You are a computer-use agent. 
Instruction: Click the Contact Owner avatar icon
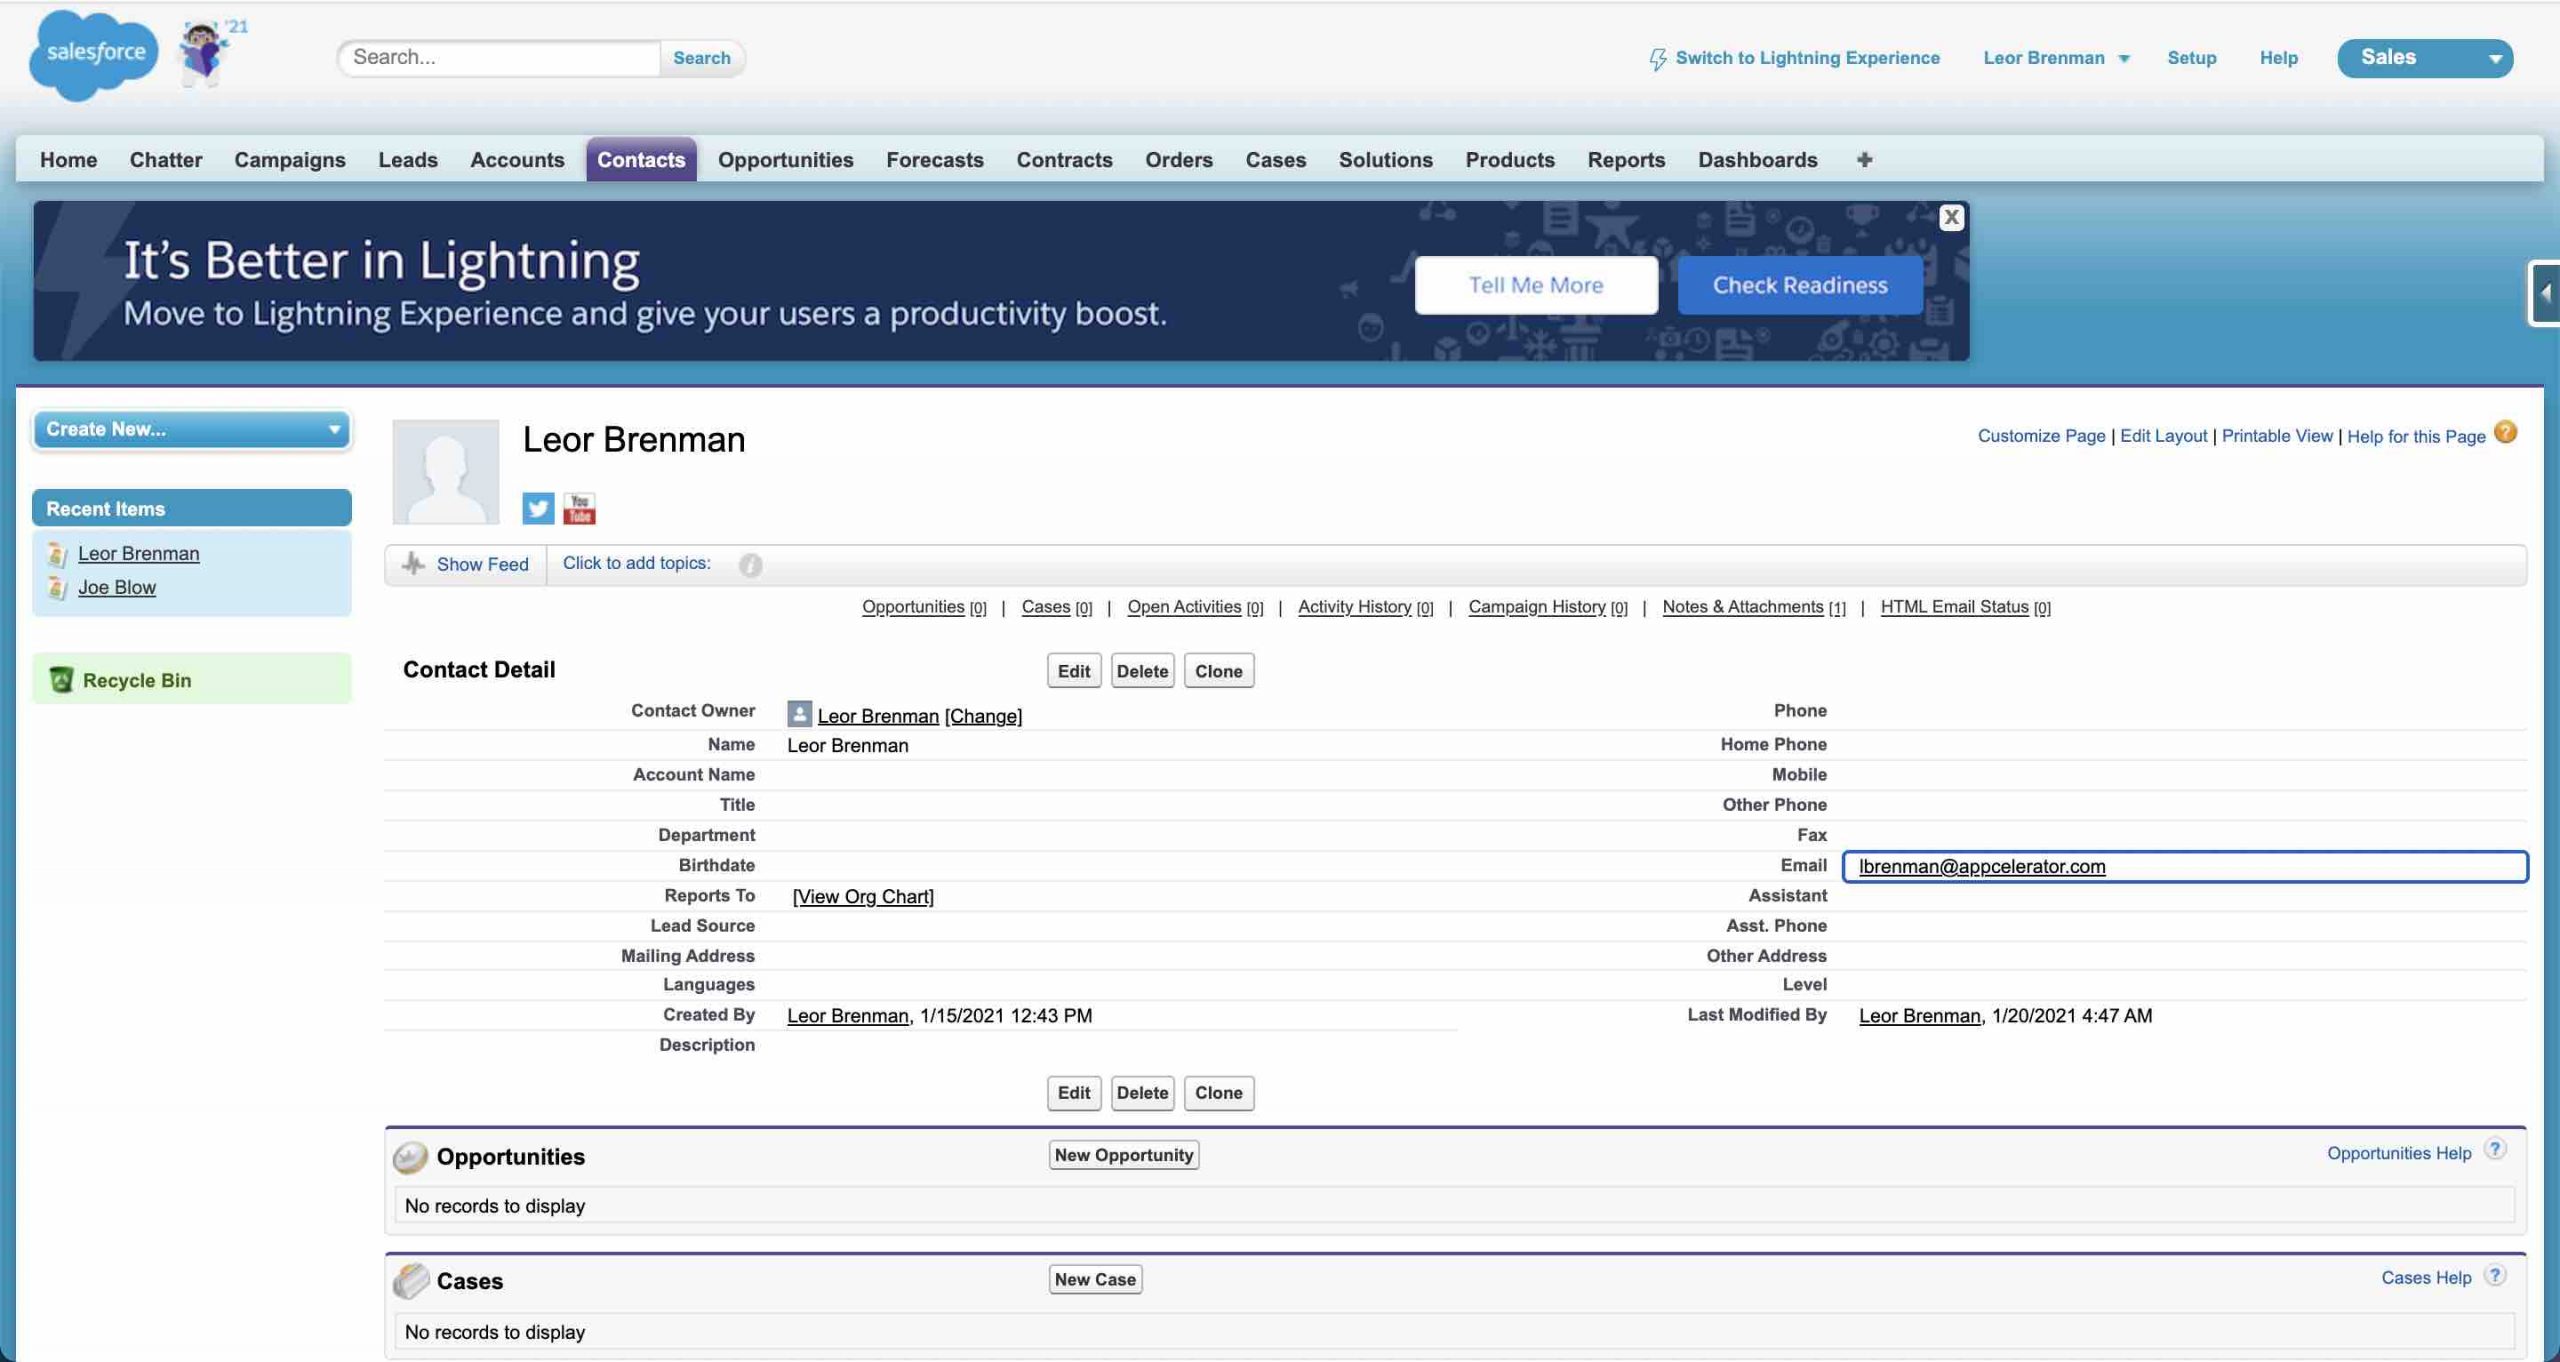(799, 713)
